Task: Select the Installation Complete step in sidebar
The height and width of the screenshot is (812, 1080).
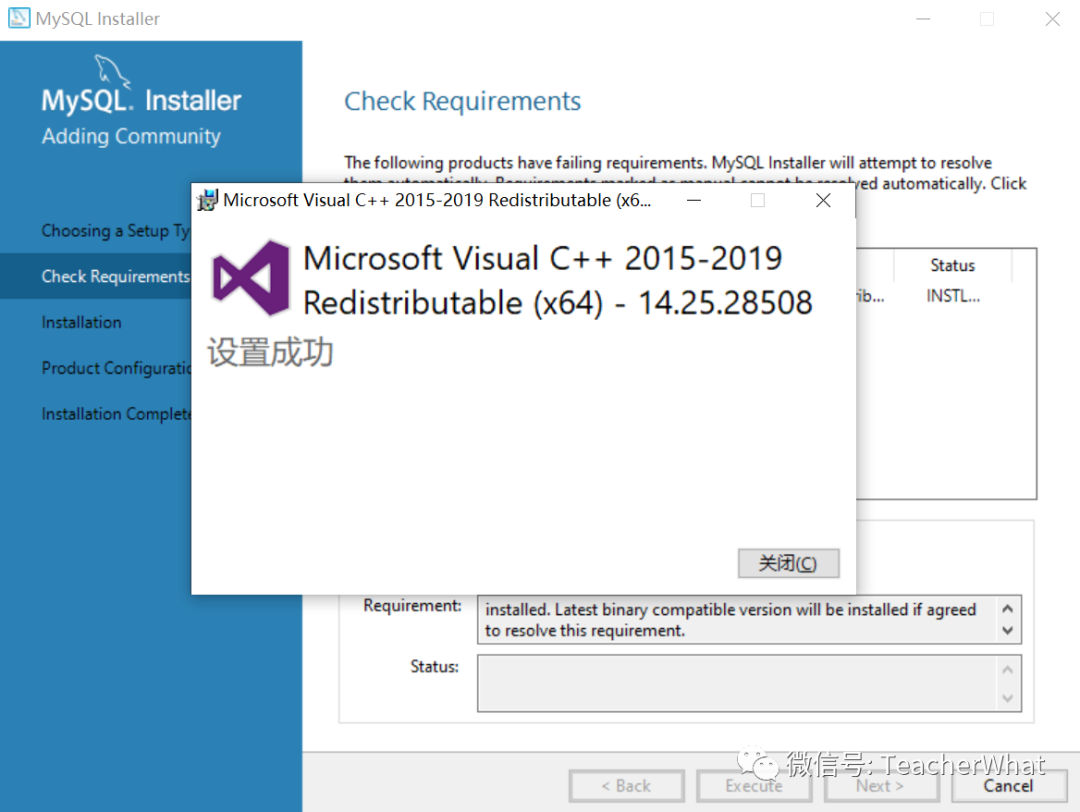Action: [116, 414]
